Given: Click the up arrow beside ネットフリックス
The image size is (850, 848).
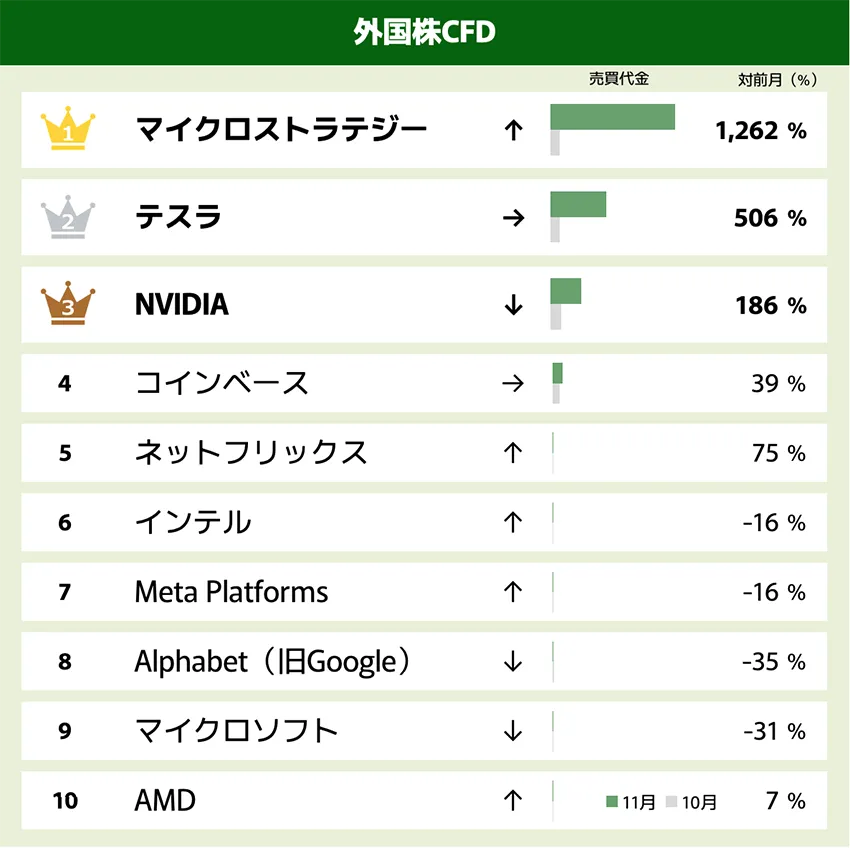Looking at the screenshot, I should pos(514,453).
